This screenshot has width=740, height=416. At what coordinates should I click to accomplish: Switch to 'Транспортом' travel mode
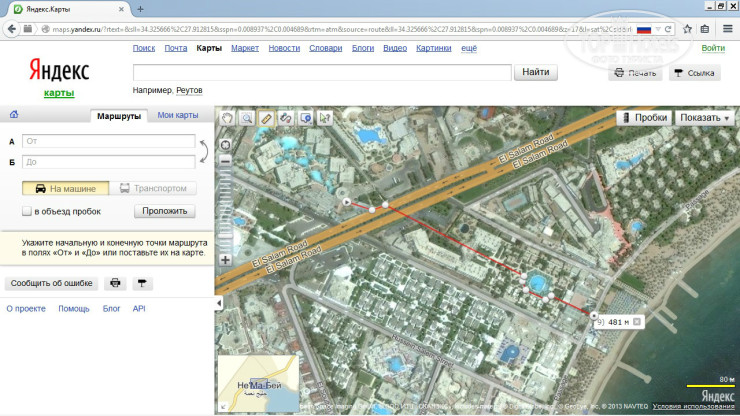pos(153,188)
